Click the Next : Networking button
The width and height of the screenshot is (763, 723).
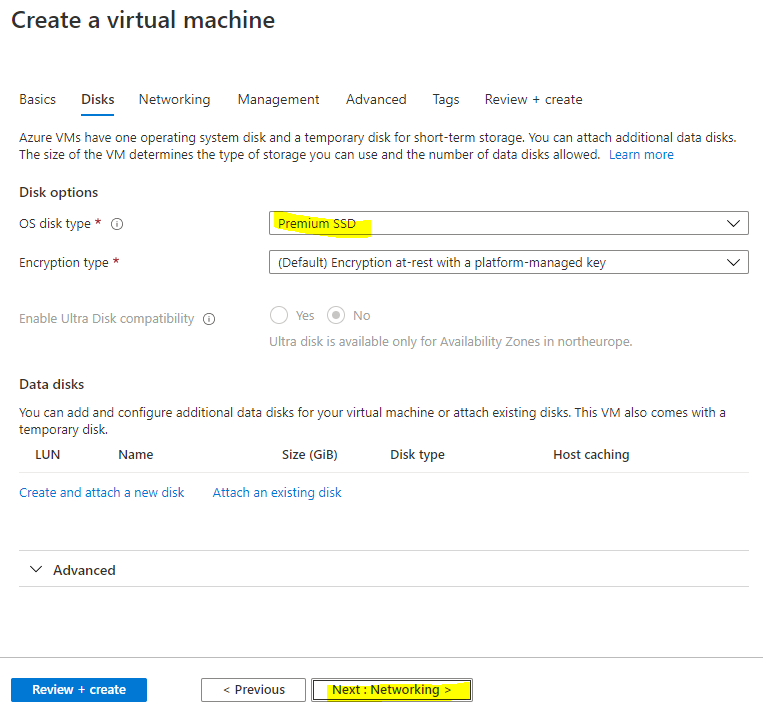391,690
